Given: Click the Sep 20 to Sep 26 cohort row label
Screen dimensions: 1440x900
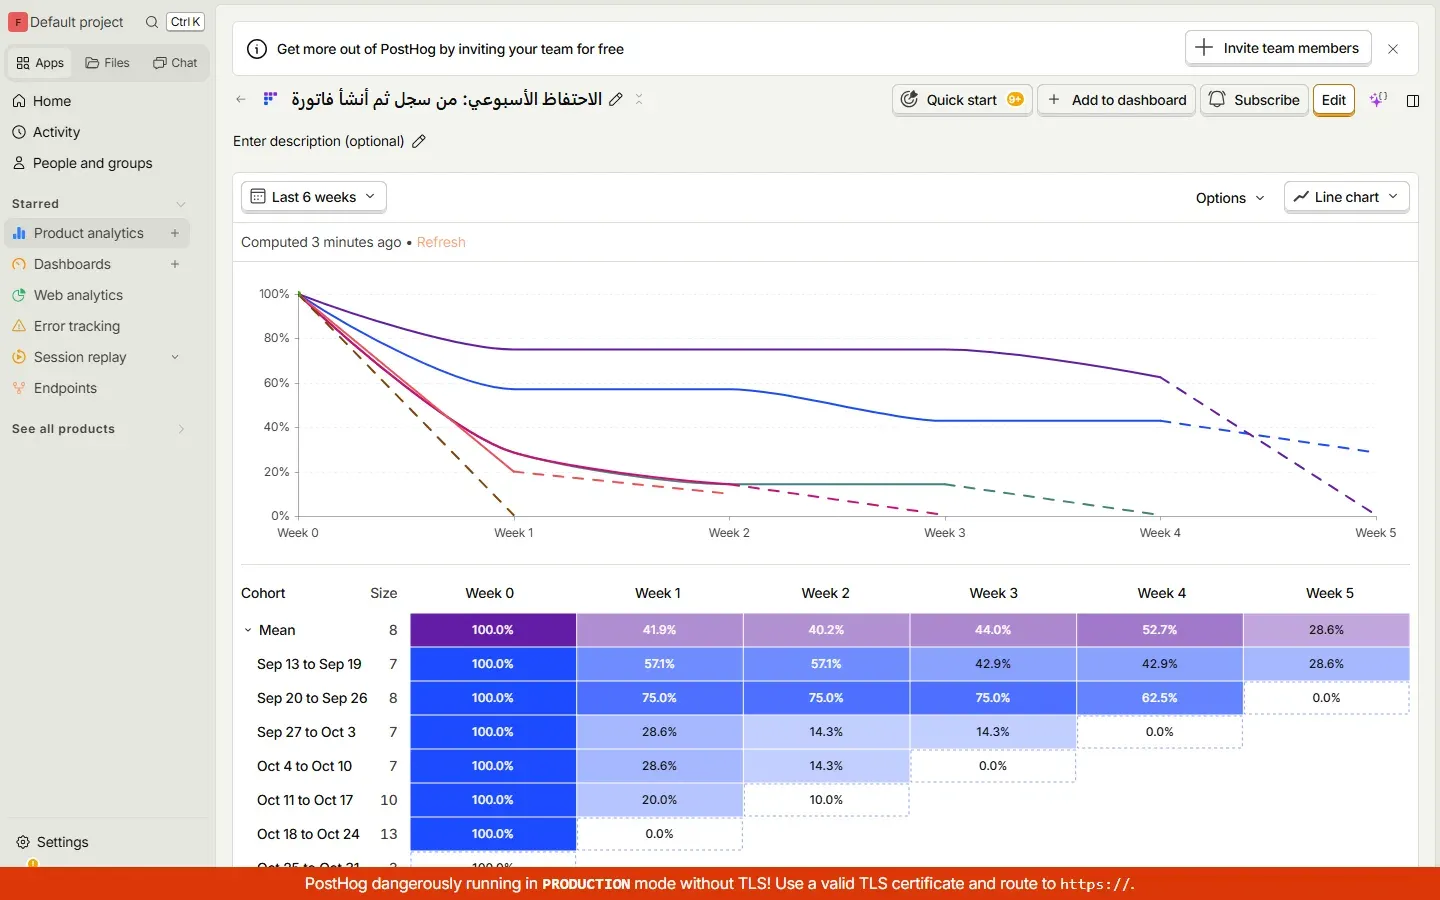Looking at the screenshot, I should click(x=312, y=698).
